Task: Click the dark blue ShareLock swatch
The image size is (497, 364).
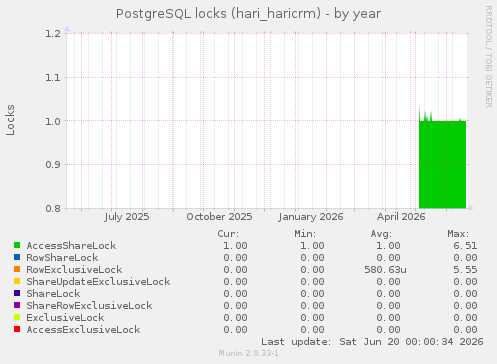Action: tap(17, 293)
